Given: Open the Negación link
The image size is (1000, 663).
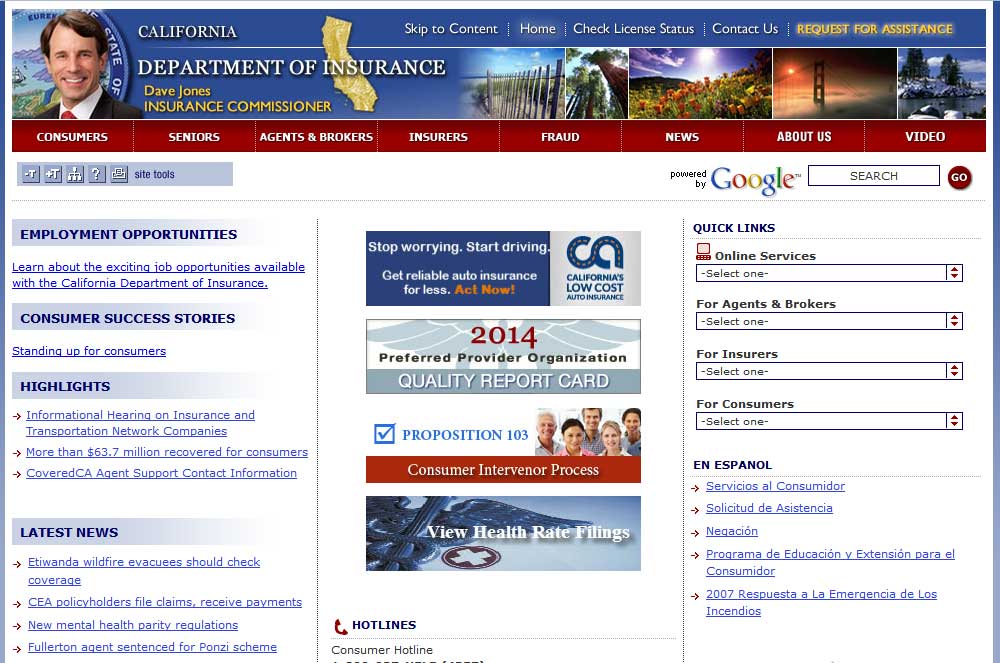Looking at the screenshot, I should coord(732,531).
